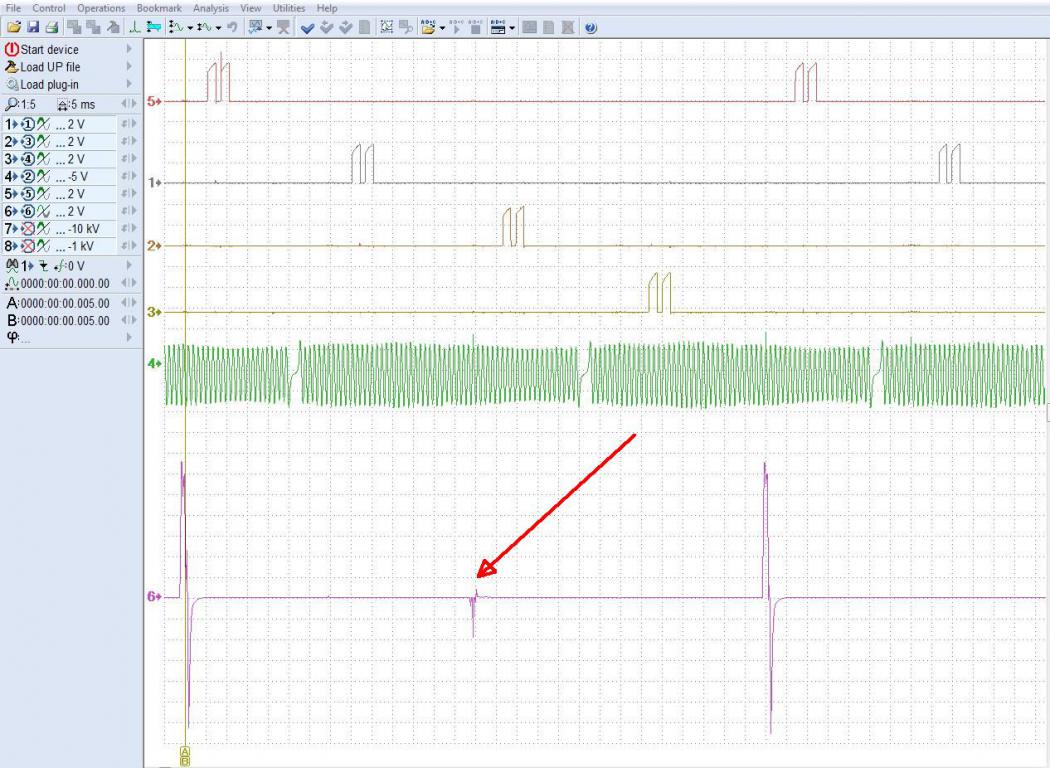Open the Control menu
The width and height of the screenshot is (1050, 768).
click(49, 8)
